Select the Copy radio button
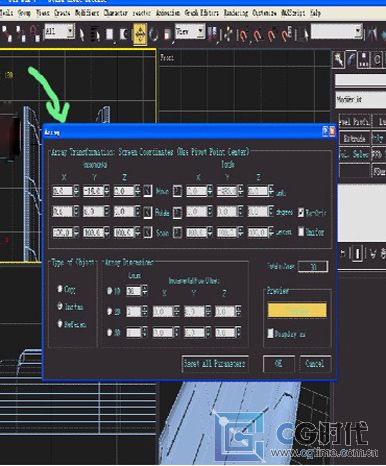 [x=60, y=288]
